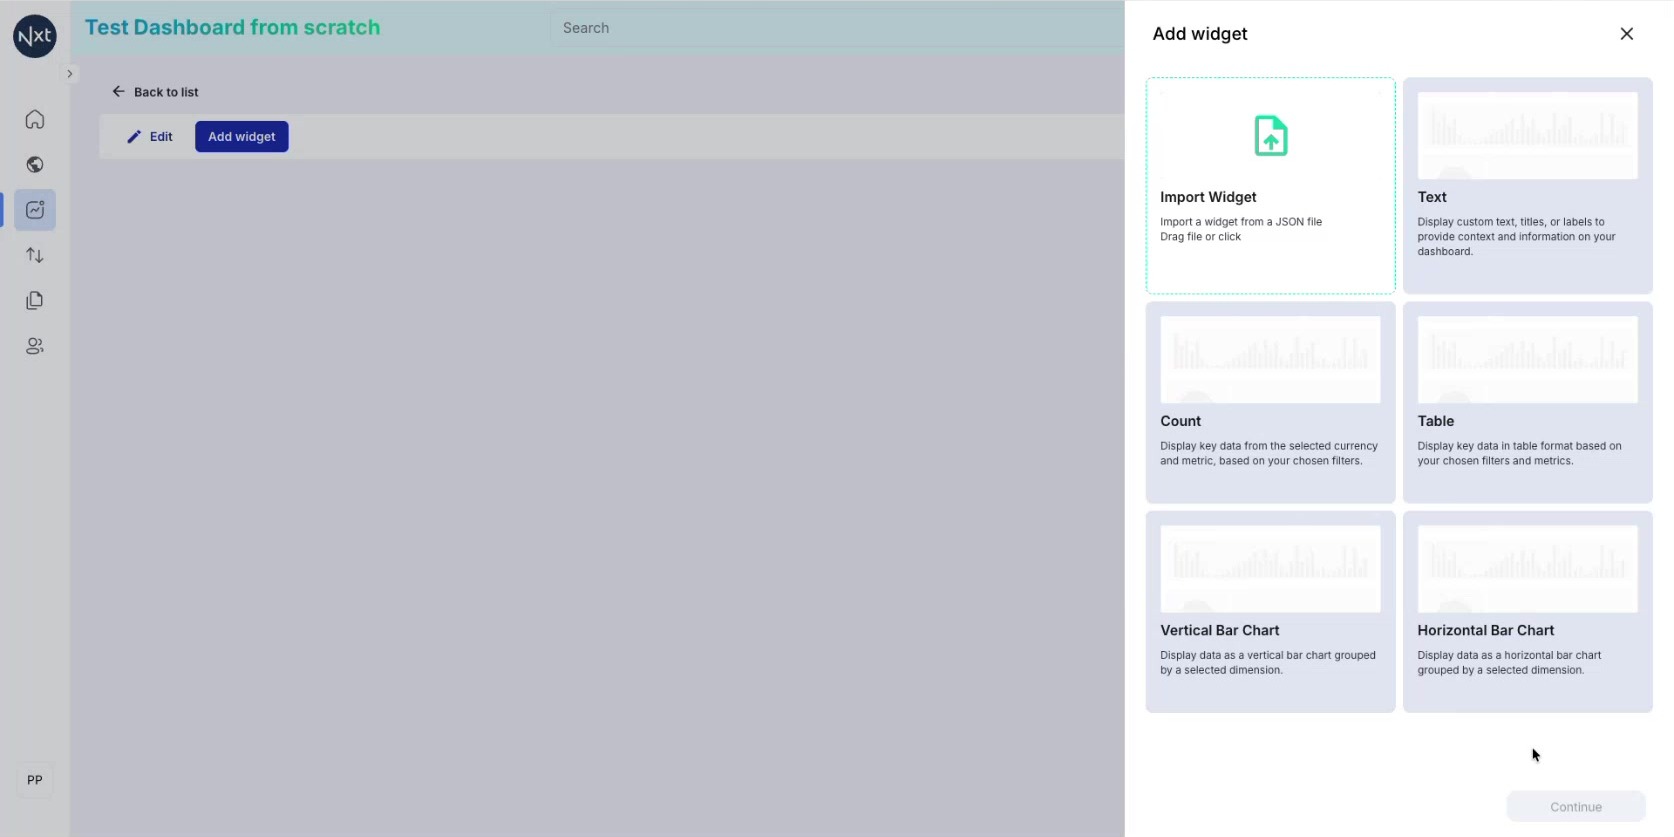1674x837 pixels.
Task: Select the Count widget thumbnail
Action: (1271, 360)
